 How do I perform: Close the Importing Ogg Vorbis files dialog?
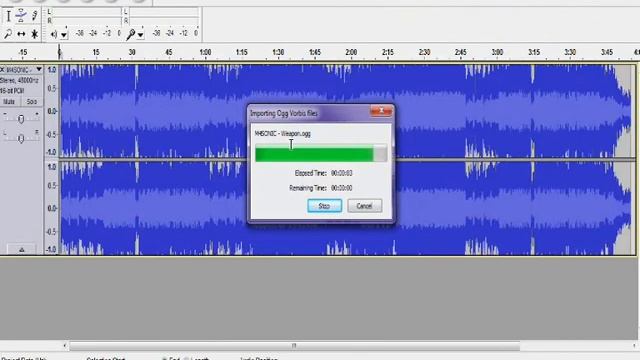(381, 111)
